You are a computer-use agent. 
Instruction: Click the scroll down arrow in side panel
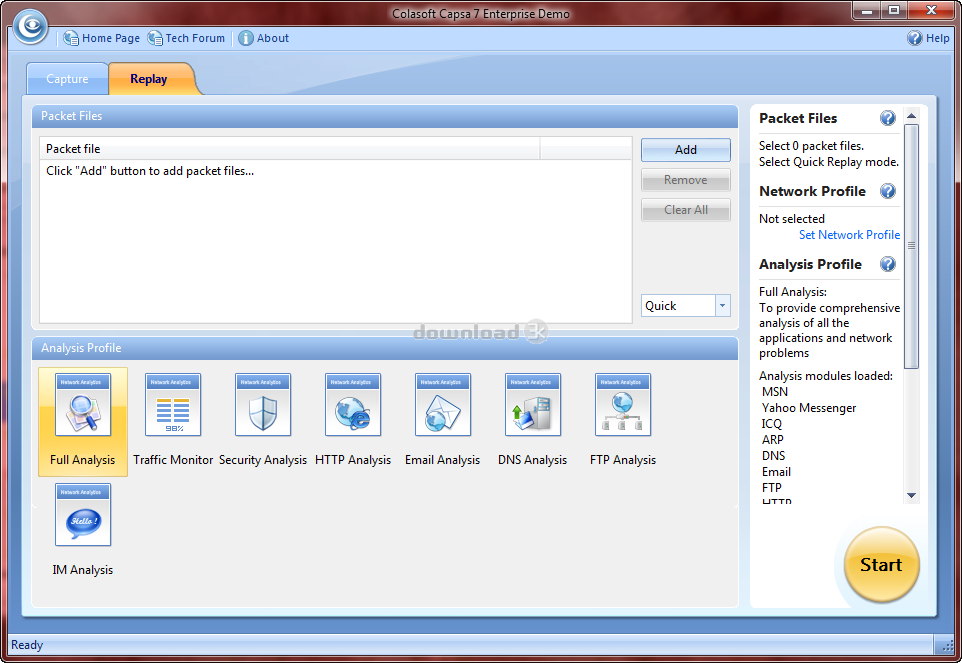pyautogui.click(x=911, y=496)
